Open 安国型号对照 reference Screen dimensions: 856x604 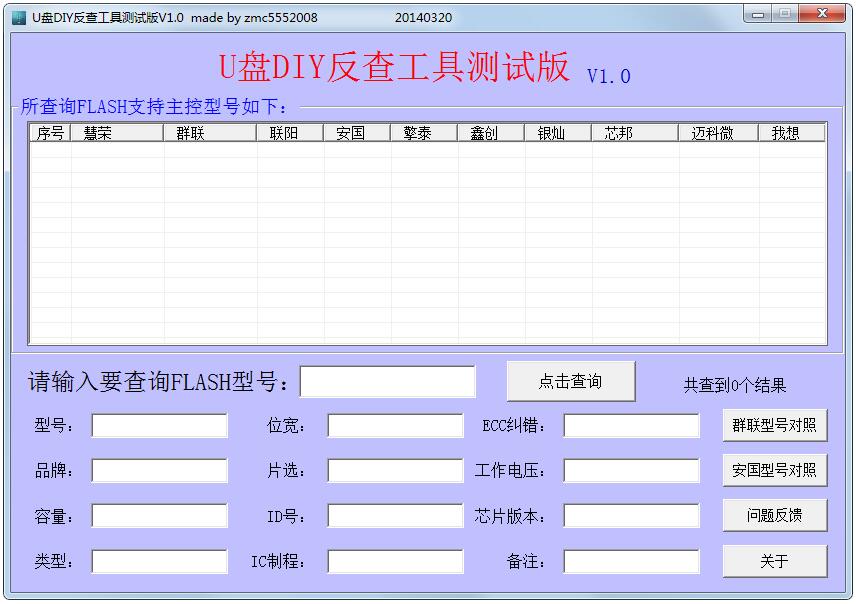(x=774, y=470)
